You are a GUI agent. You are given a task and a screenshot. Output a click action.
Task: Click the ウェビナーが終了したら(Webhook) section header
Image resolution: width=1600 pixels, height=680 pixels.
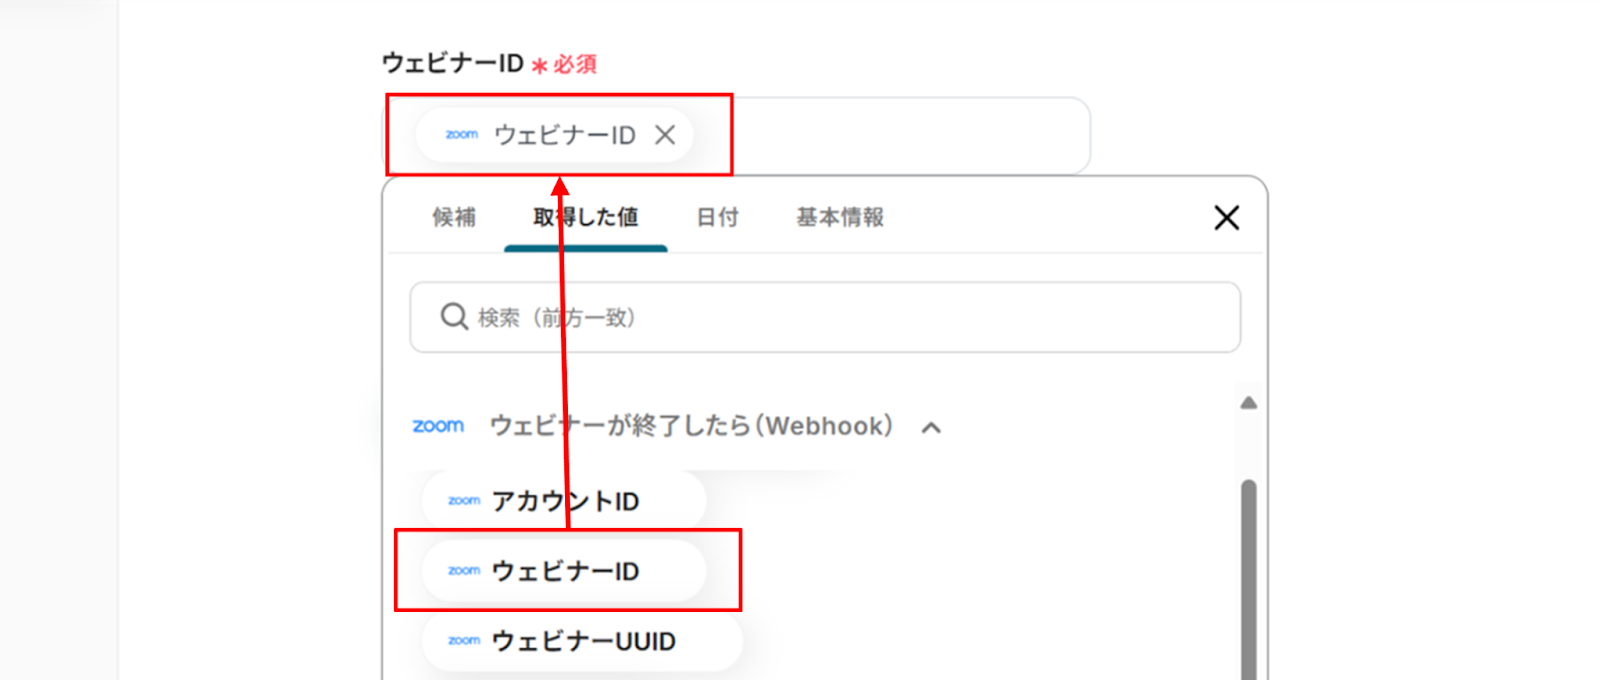tap(690, 426)
